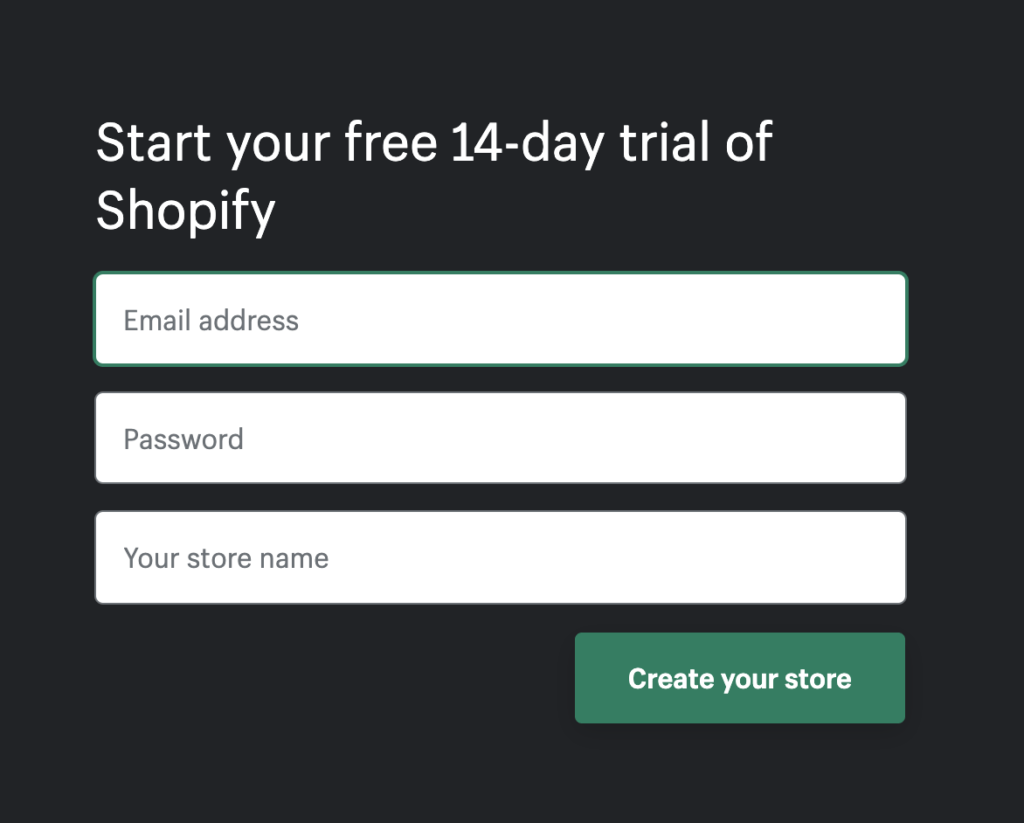Image resolution: width=1024 pixels, height=823 pixels.
Task: Select the Your store name field
Action: (500, 558)
